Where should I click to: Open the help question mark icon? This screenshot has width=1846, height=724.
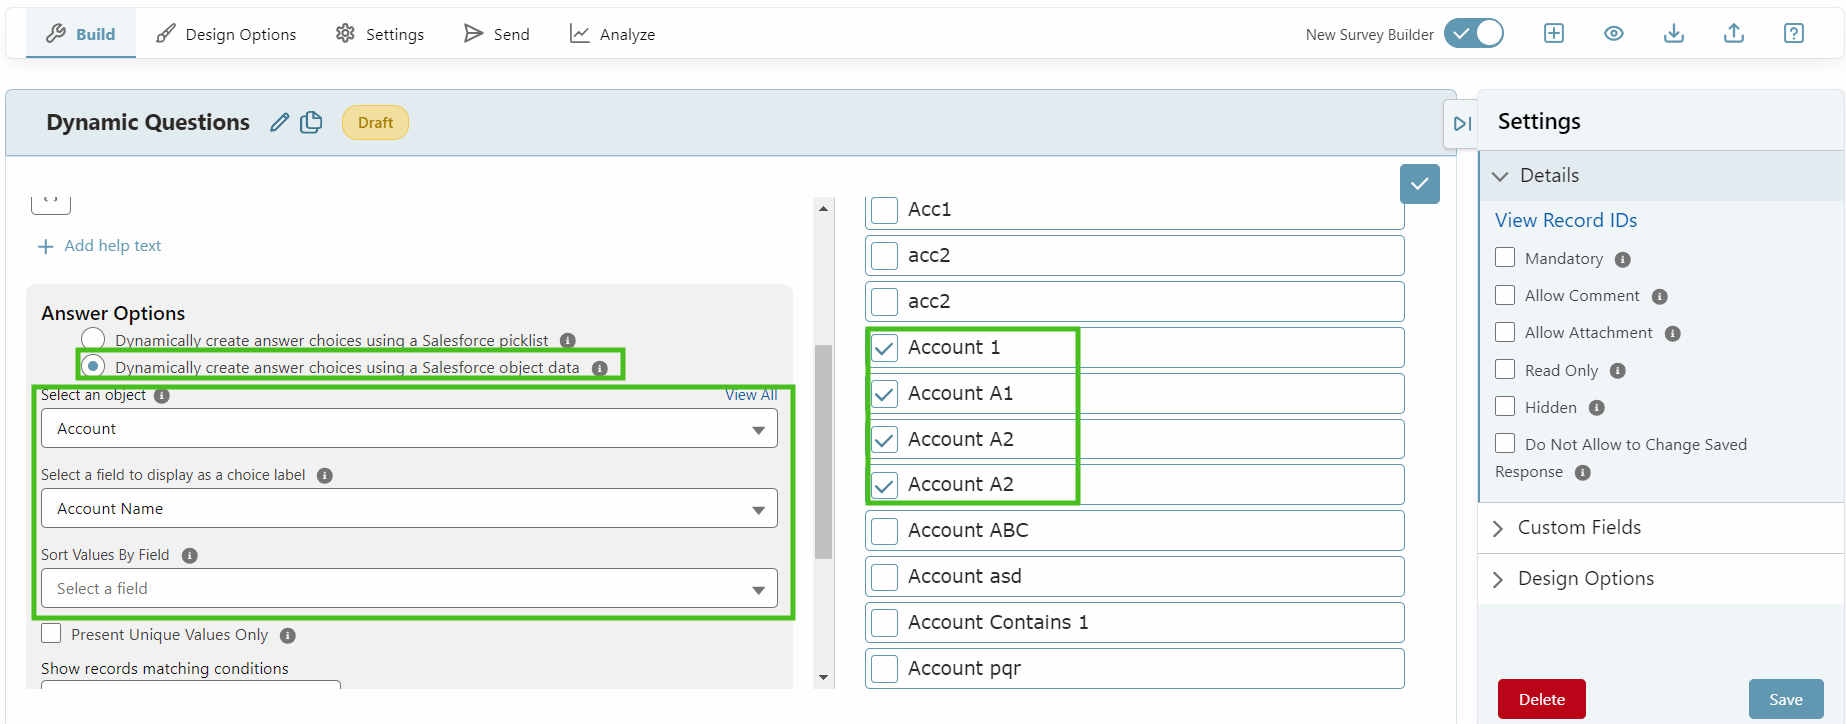coord(1793,33)
